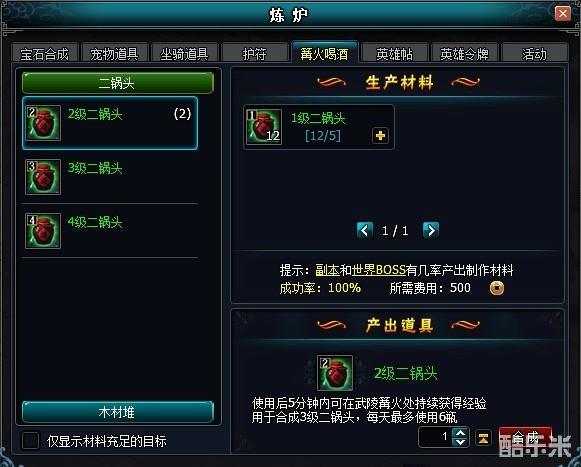This screenshot has height=467, width=581.
Task: Go to previous materials page arrow
Action: coord(365,230)
